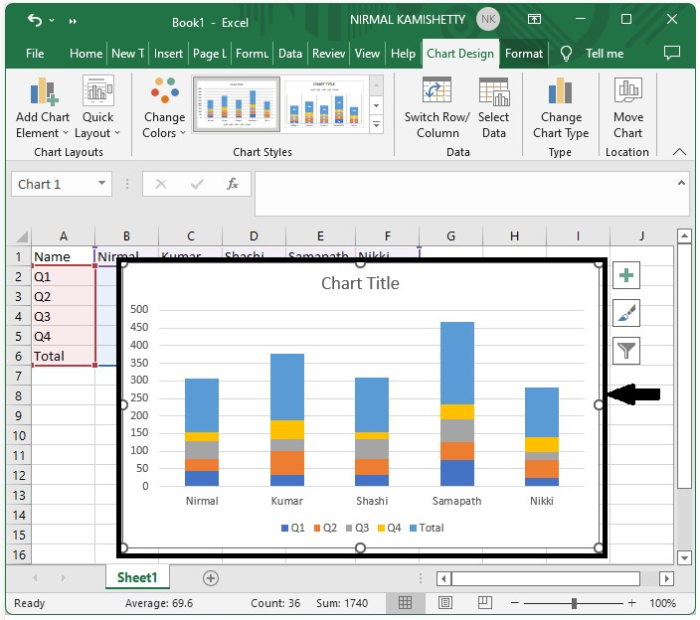Select Normal view in status bar
This screenshot has height=620, width=700.
point(405,603)
